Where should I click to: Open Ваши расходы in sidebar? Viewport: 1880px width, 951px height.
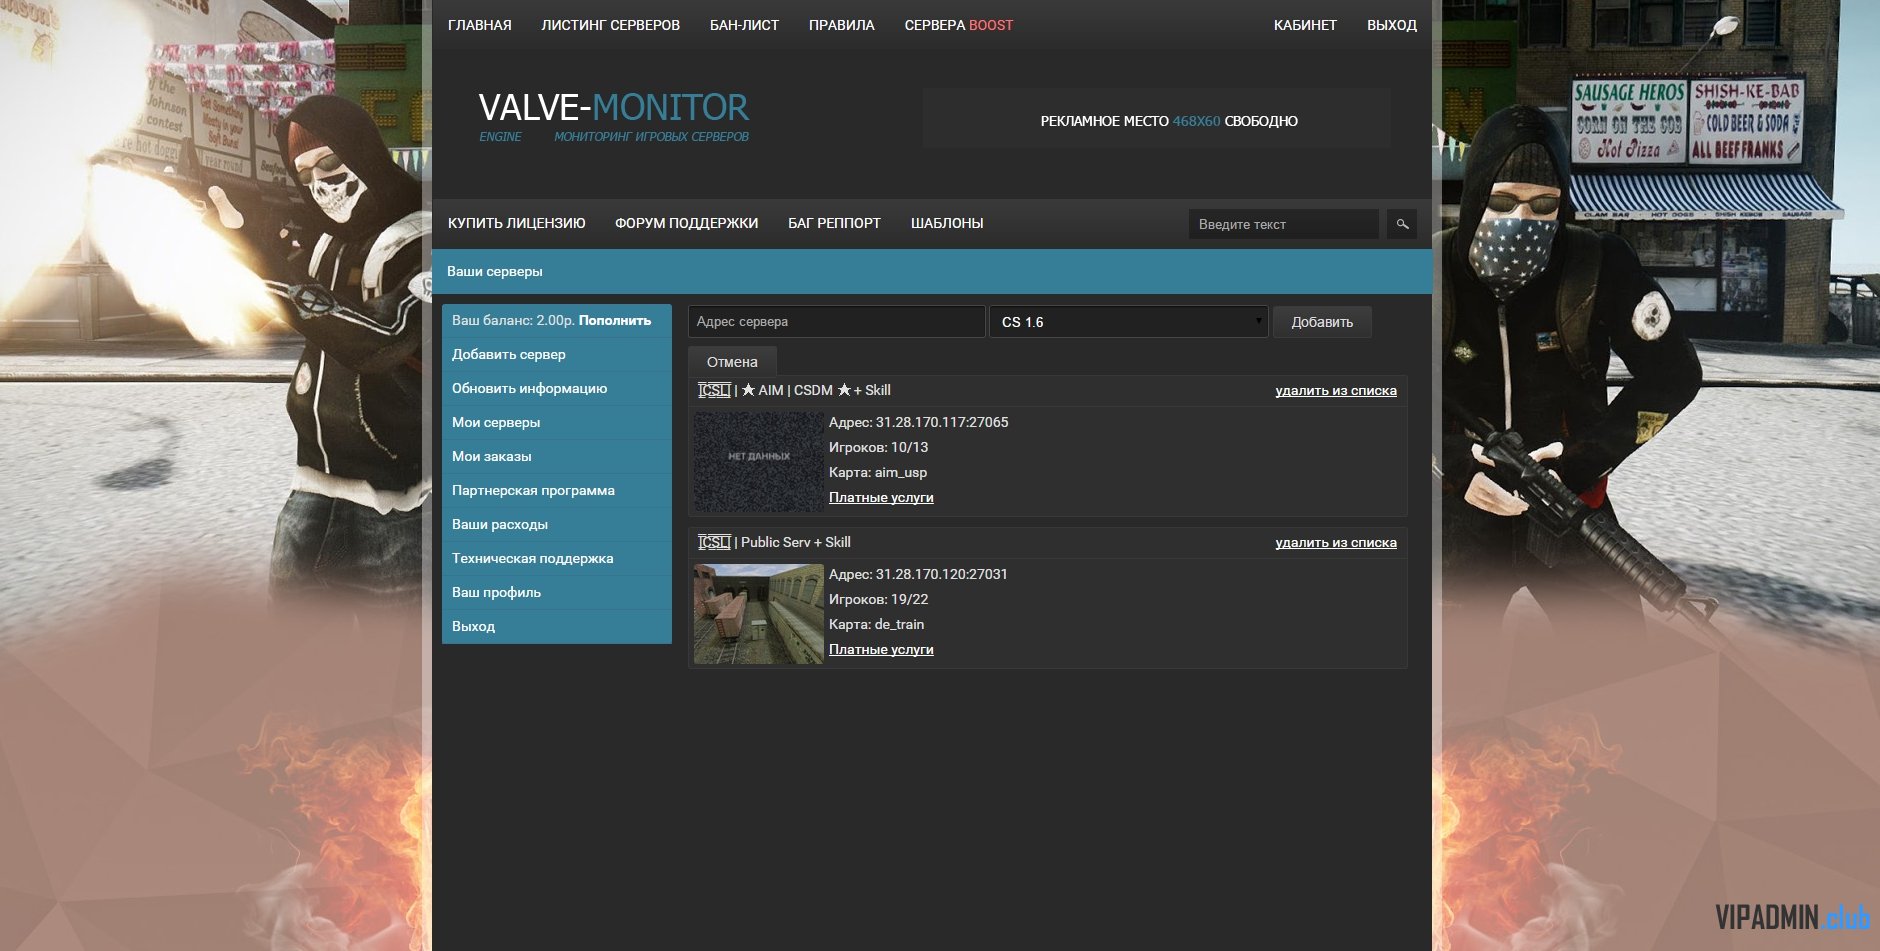point(557,524)
